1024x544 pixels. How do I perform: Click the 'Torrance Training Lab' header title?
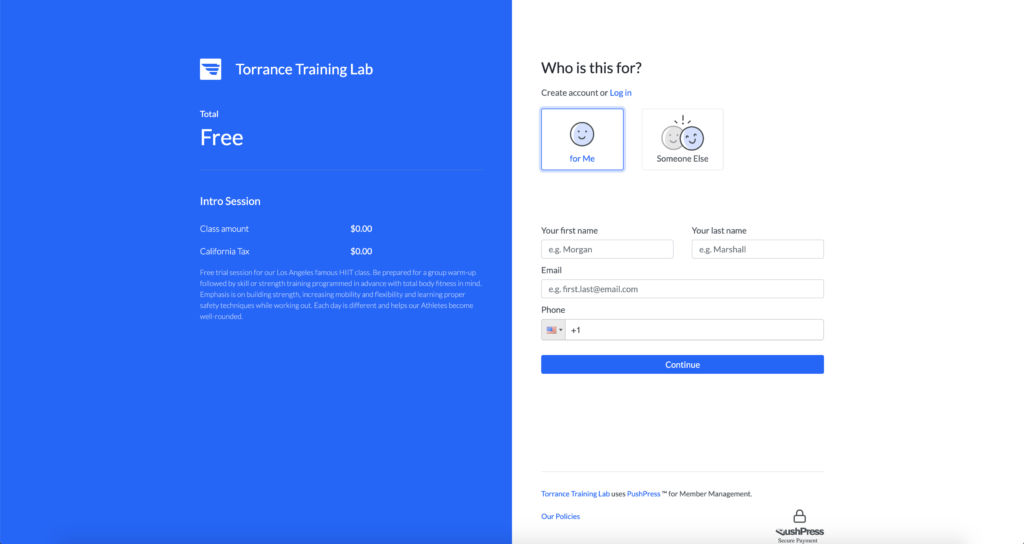coord(304,69)
